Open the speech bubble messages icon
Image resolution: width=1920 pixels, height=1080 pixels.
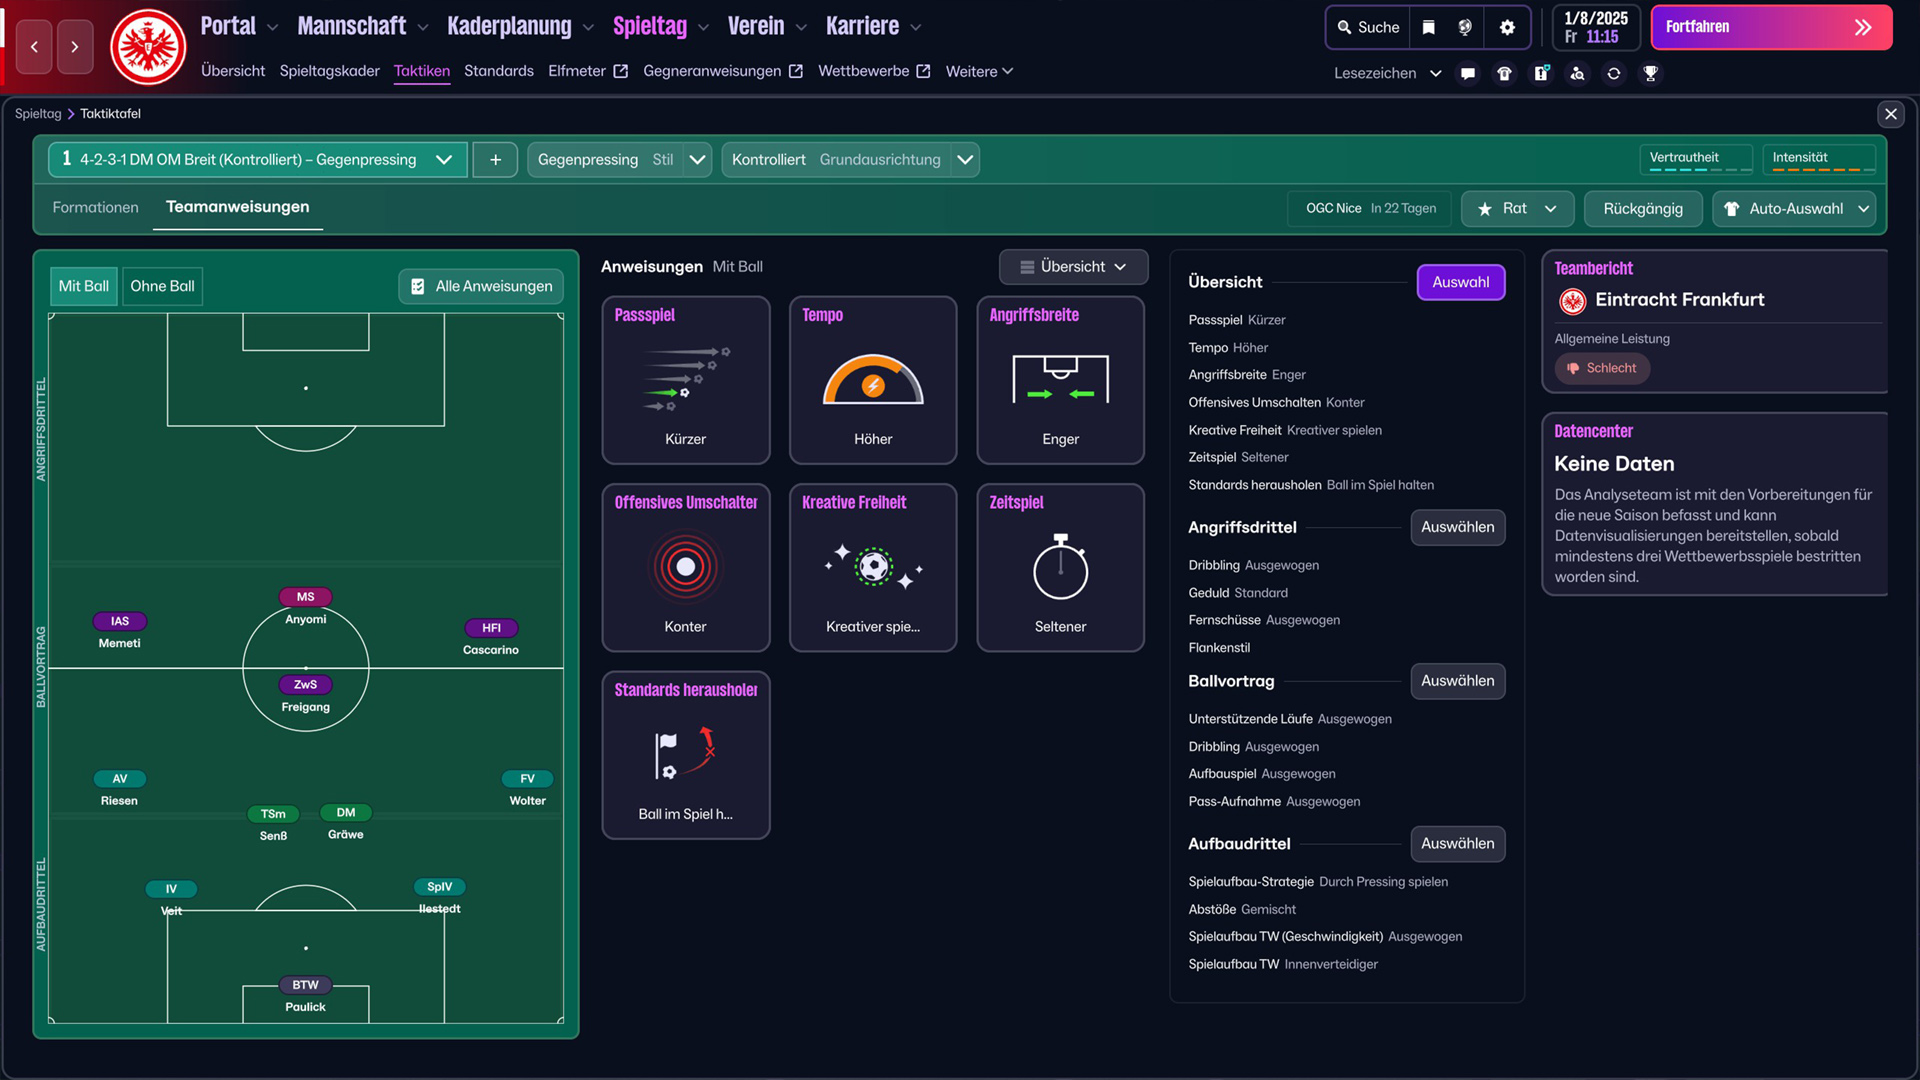point(1467,73)
